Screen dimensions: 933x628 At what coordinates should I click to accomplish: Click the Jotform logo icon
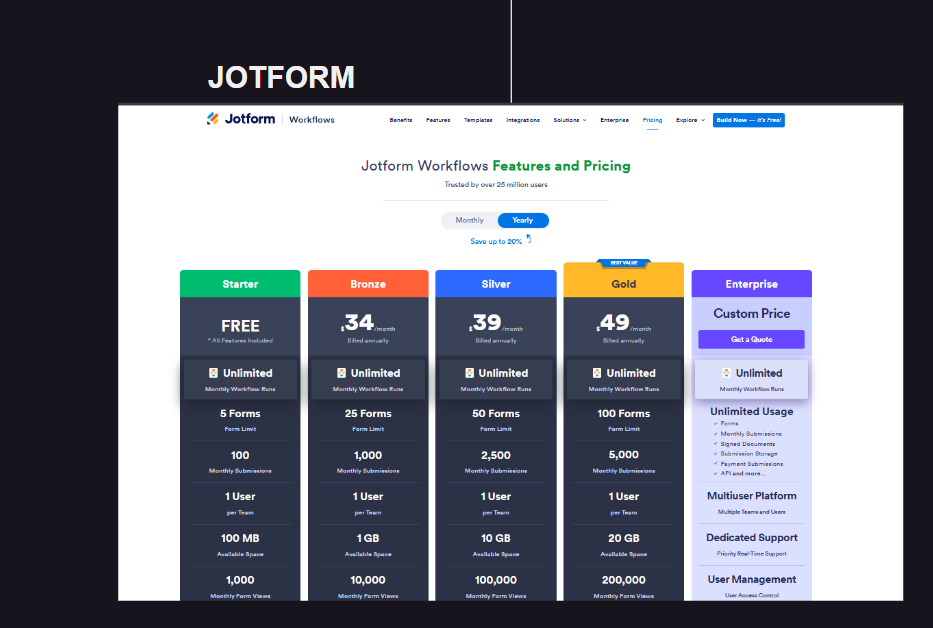tap(212, 119)
